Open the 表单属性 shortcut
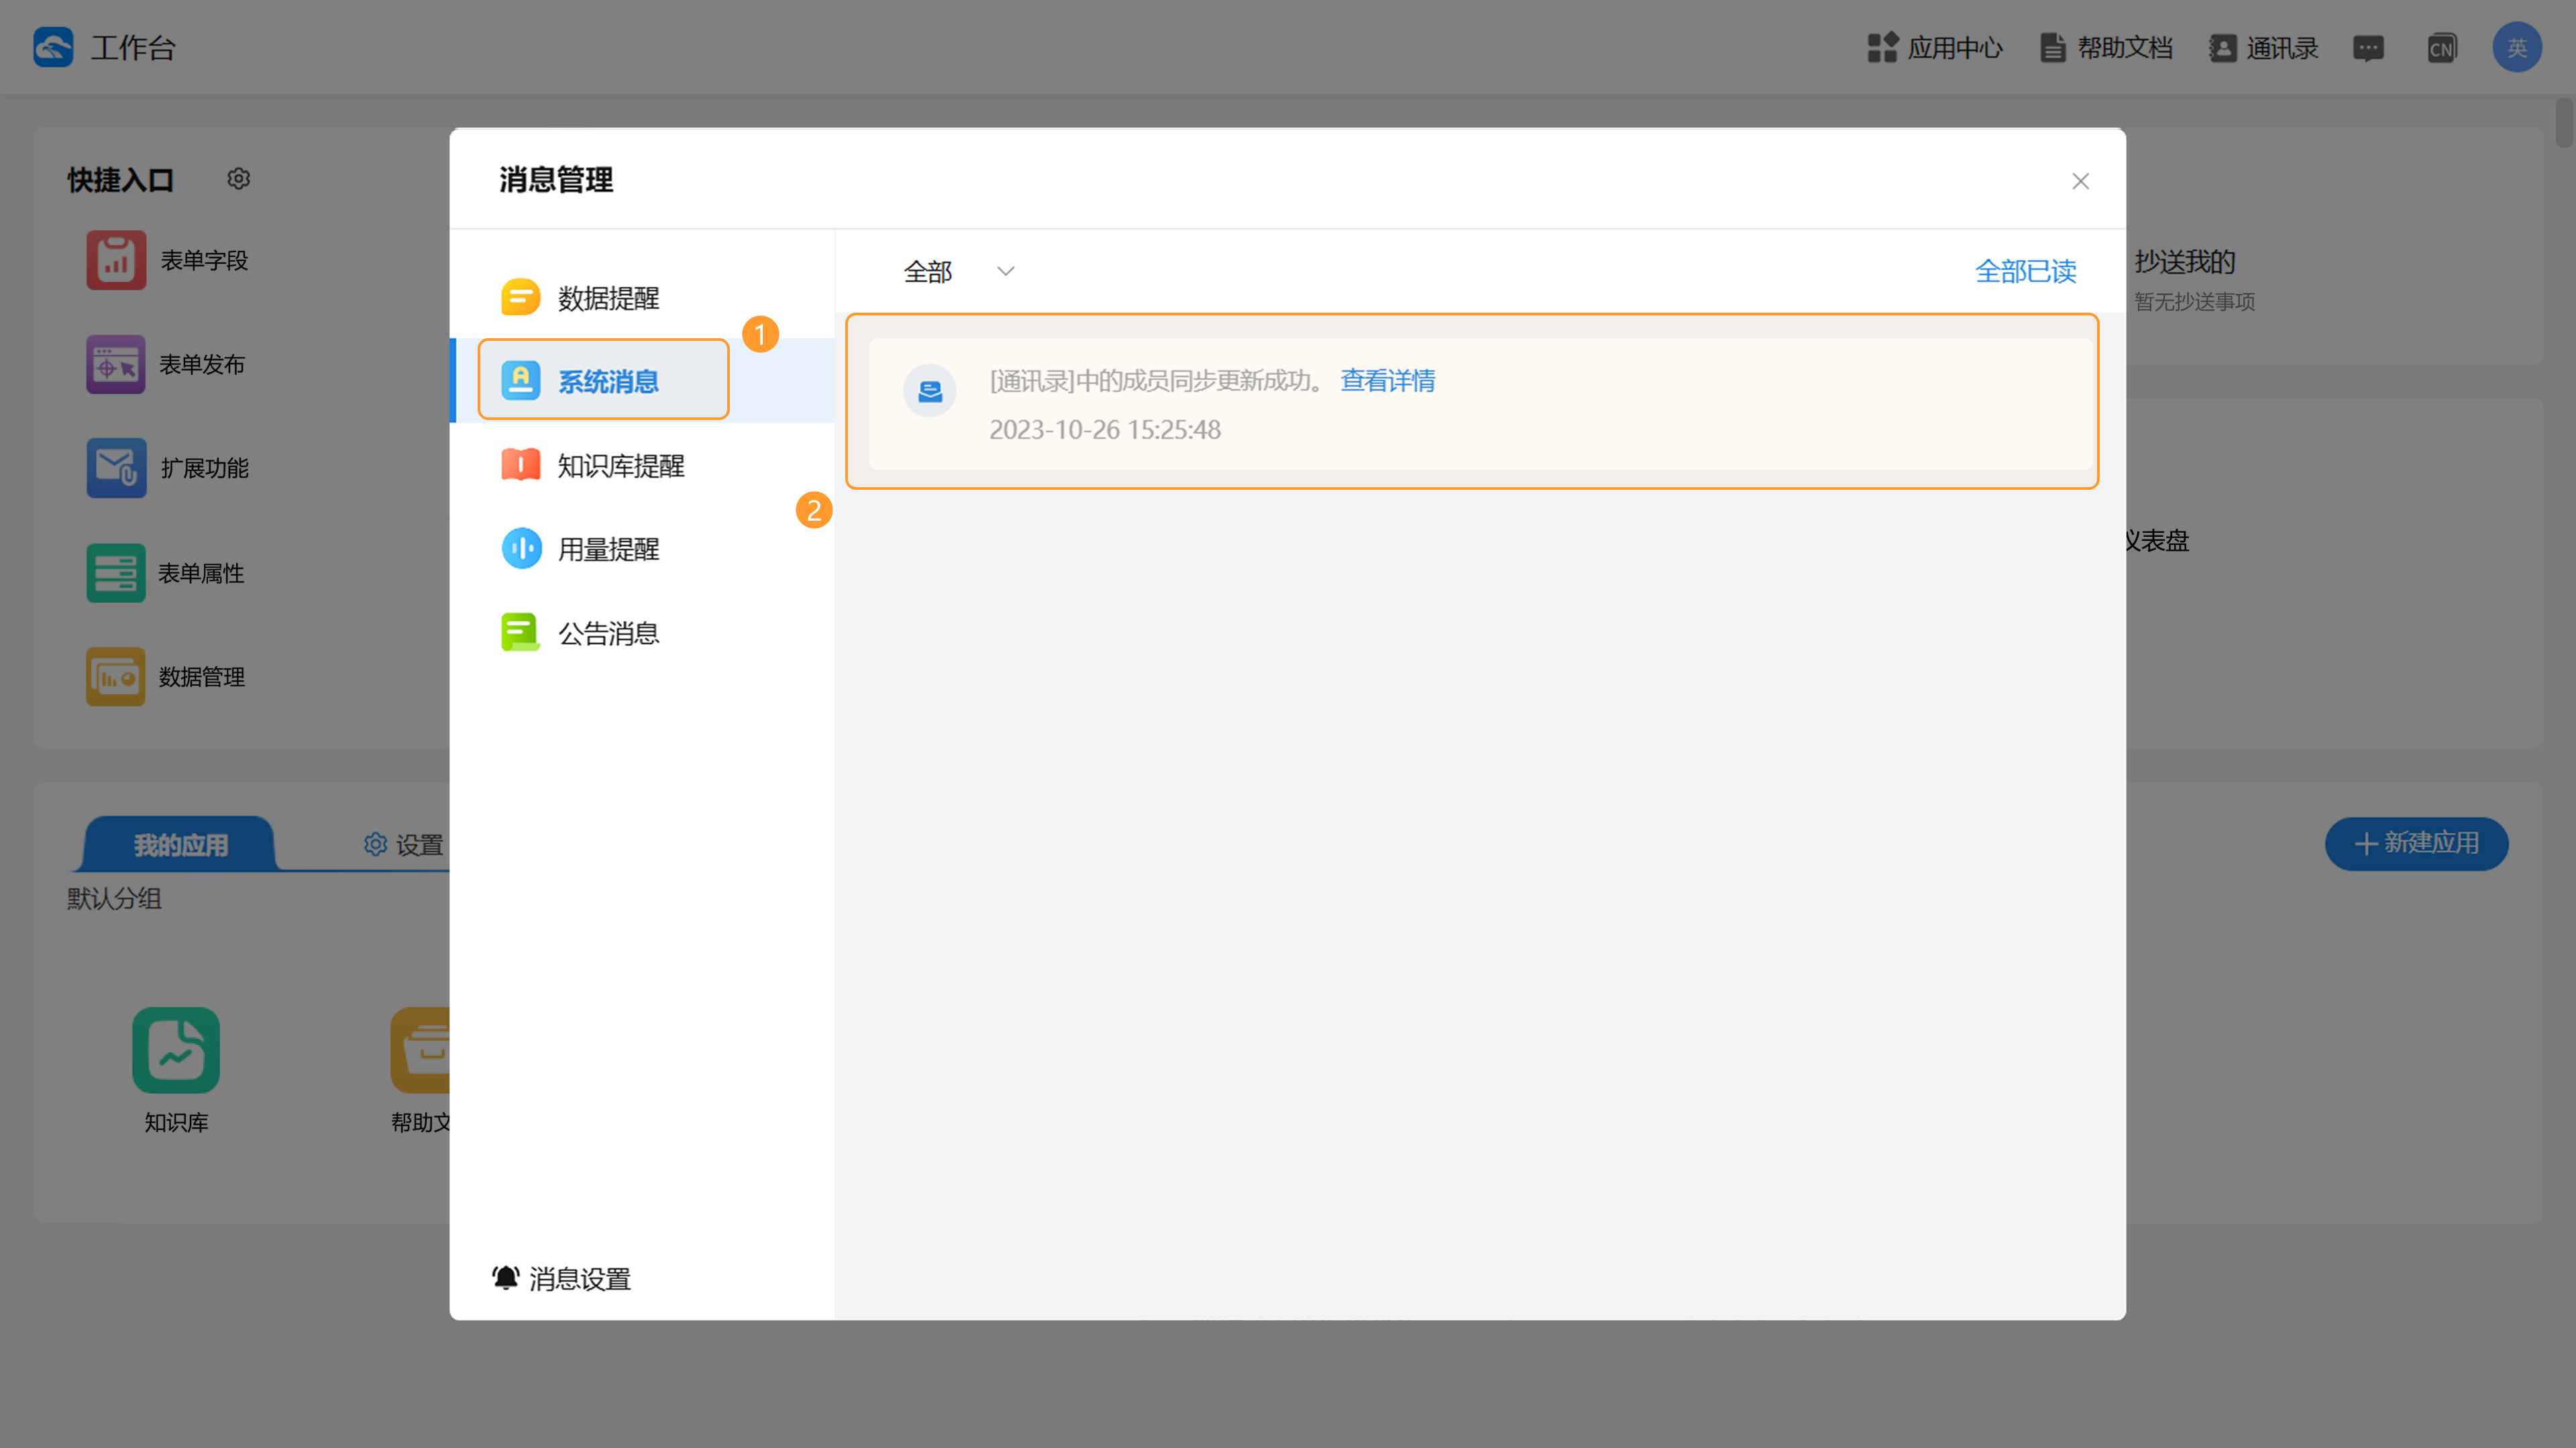 click(166, 573)
